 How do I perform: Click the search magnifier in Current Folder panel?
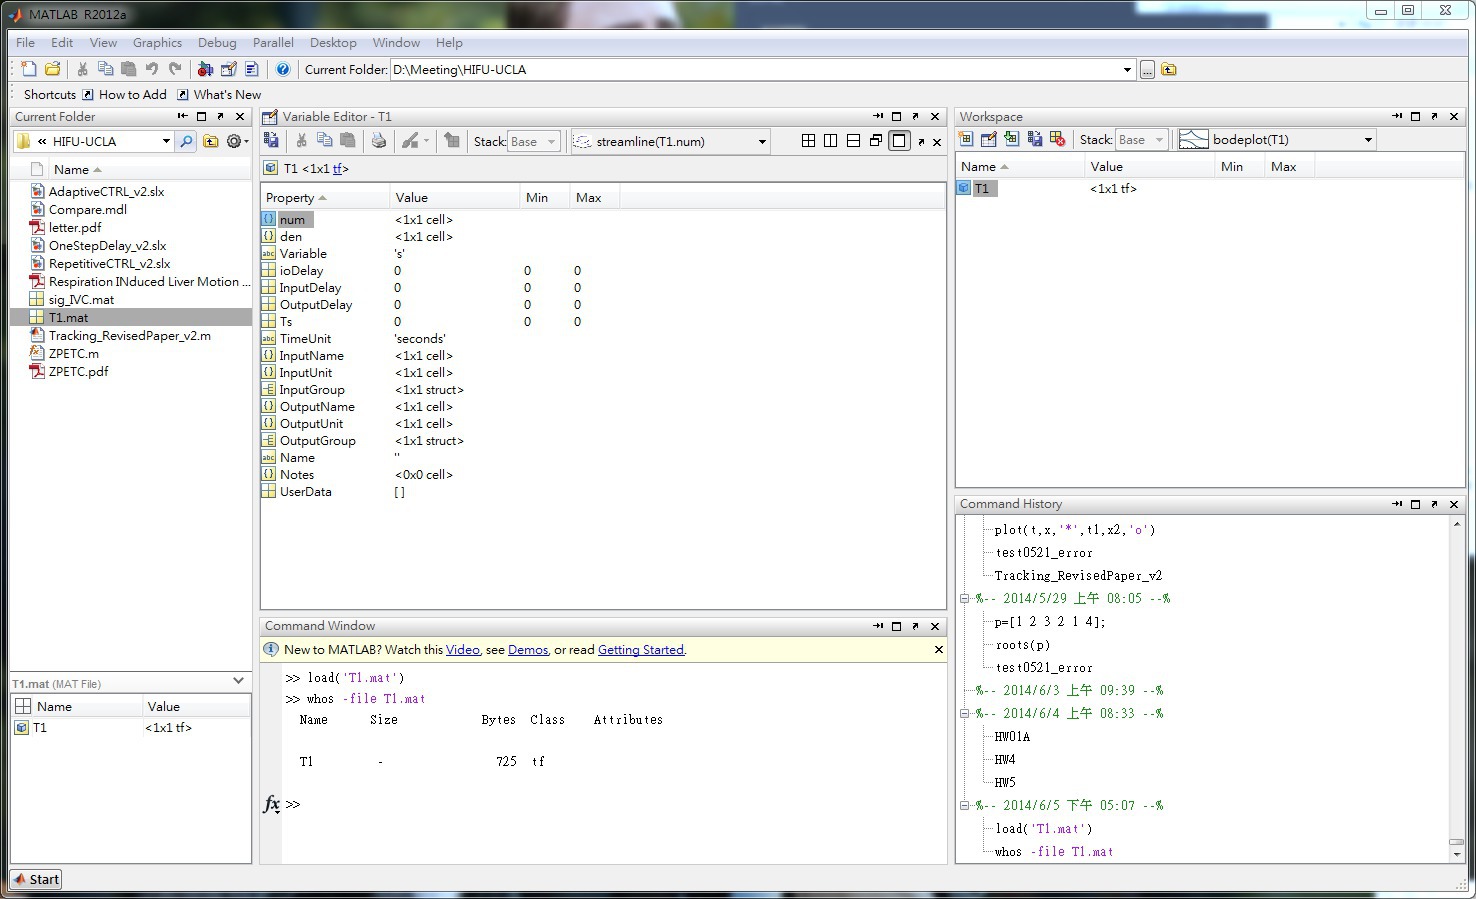(x=186, y=141)
